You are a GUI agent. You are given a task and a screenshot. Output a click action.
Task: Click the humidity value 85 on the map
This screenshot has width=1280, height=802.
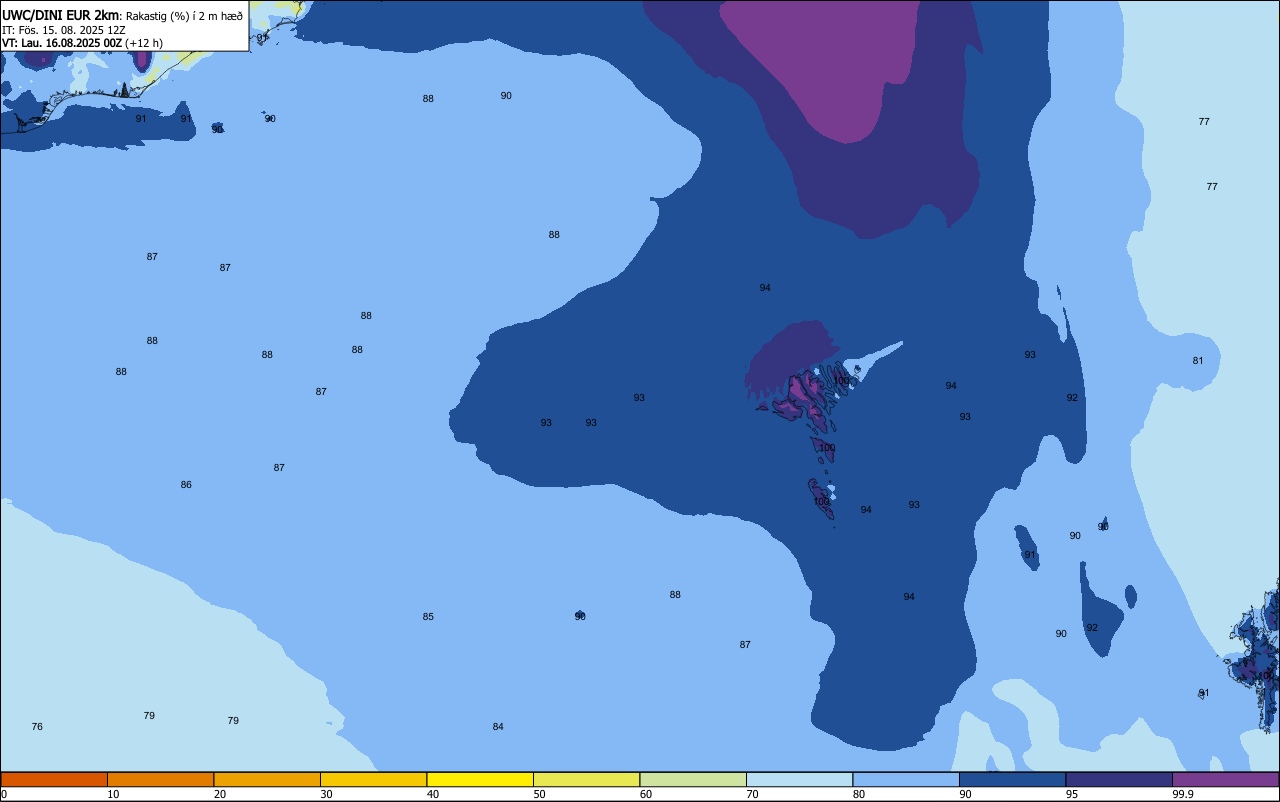coord(428,617)
